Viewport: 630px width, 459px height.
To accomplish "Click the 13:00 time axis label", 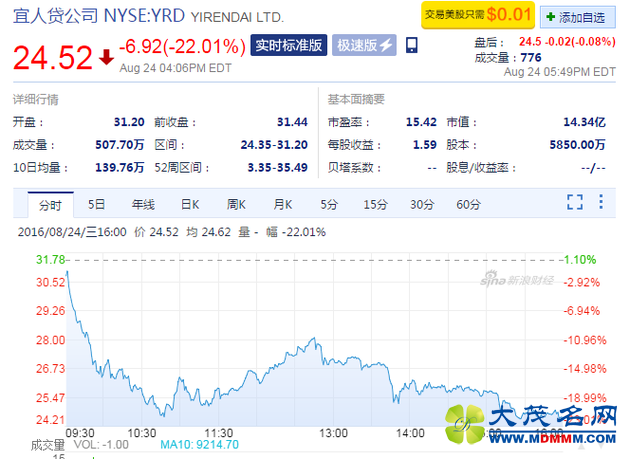I will coord(333,433).
